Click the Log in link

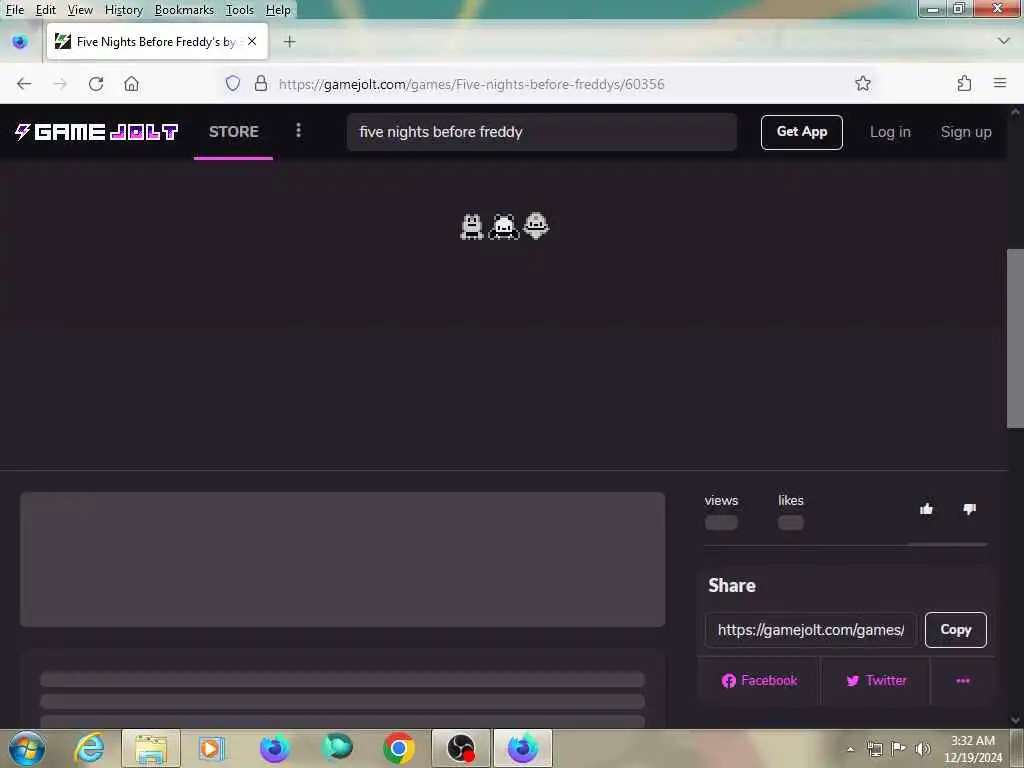890,132
